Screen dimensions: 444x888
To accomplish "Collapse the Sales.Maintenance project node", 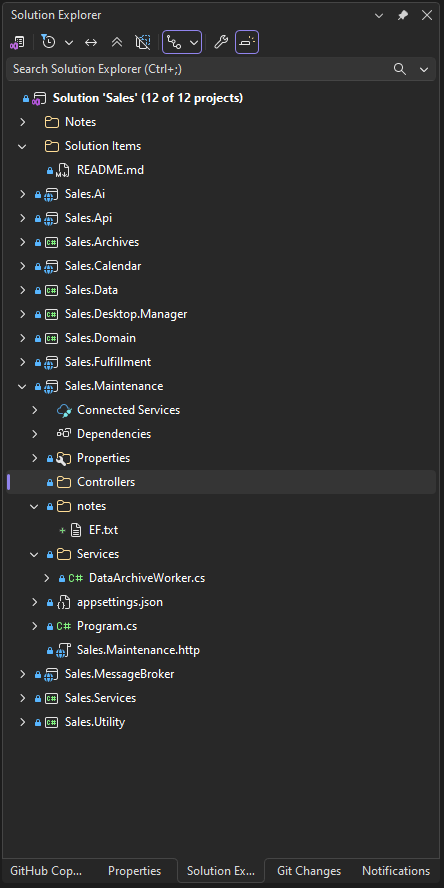I will click(22, 386).
